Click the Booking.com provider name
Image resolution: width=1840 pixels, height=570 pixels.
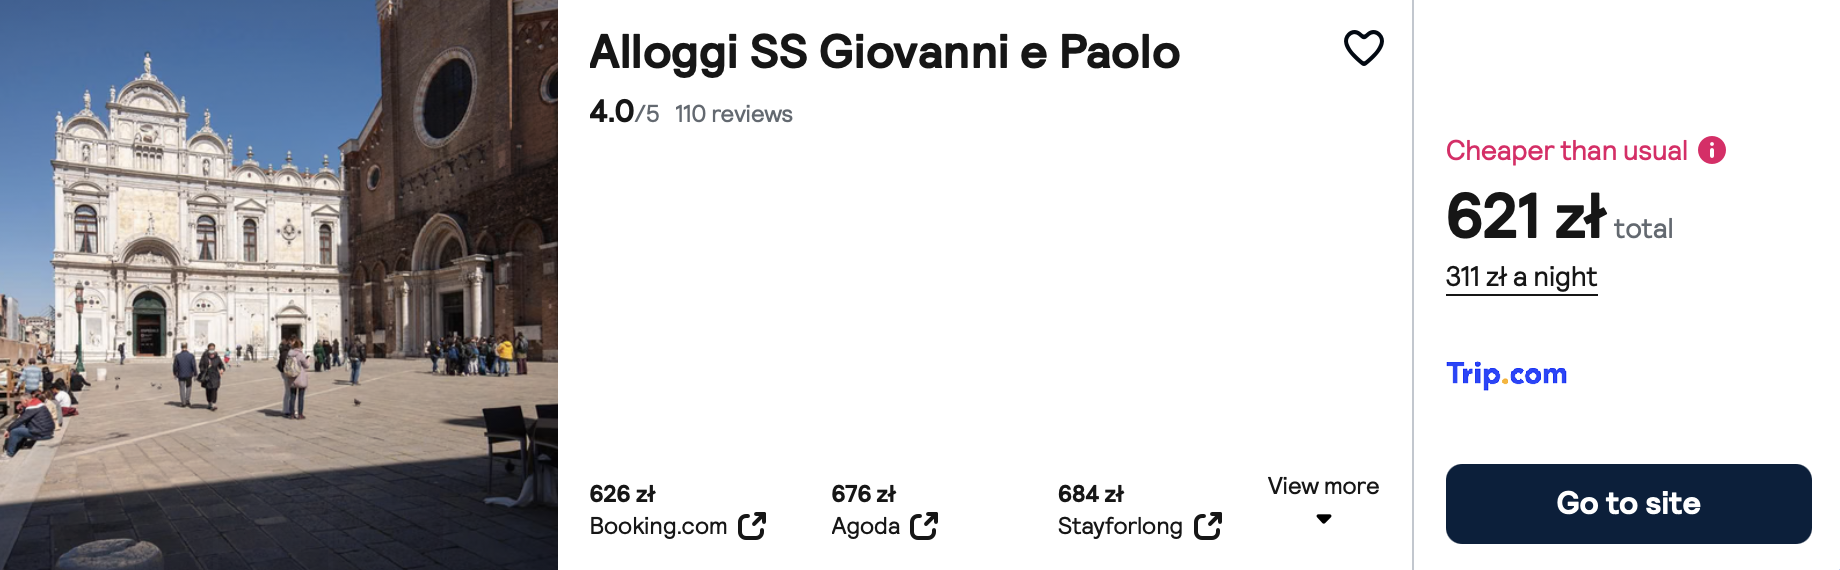(x=658, y=526)
